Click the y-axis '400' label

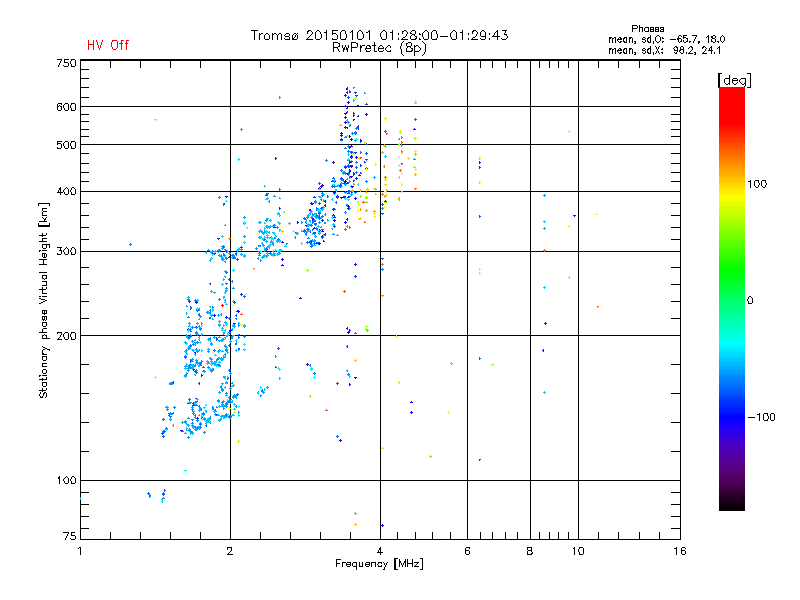coord(66,191)
